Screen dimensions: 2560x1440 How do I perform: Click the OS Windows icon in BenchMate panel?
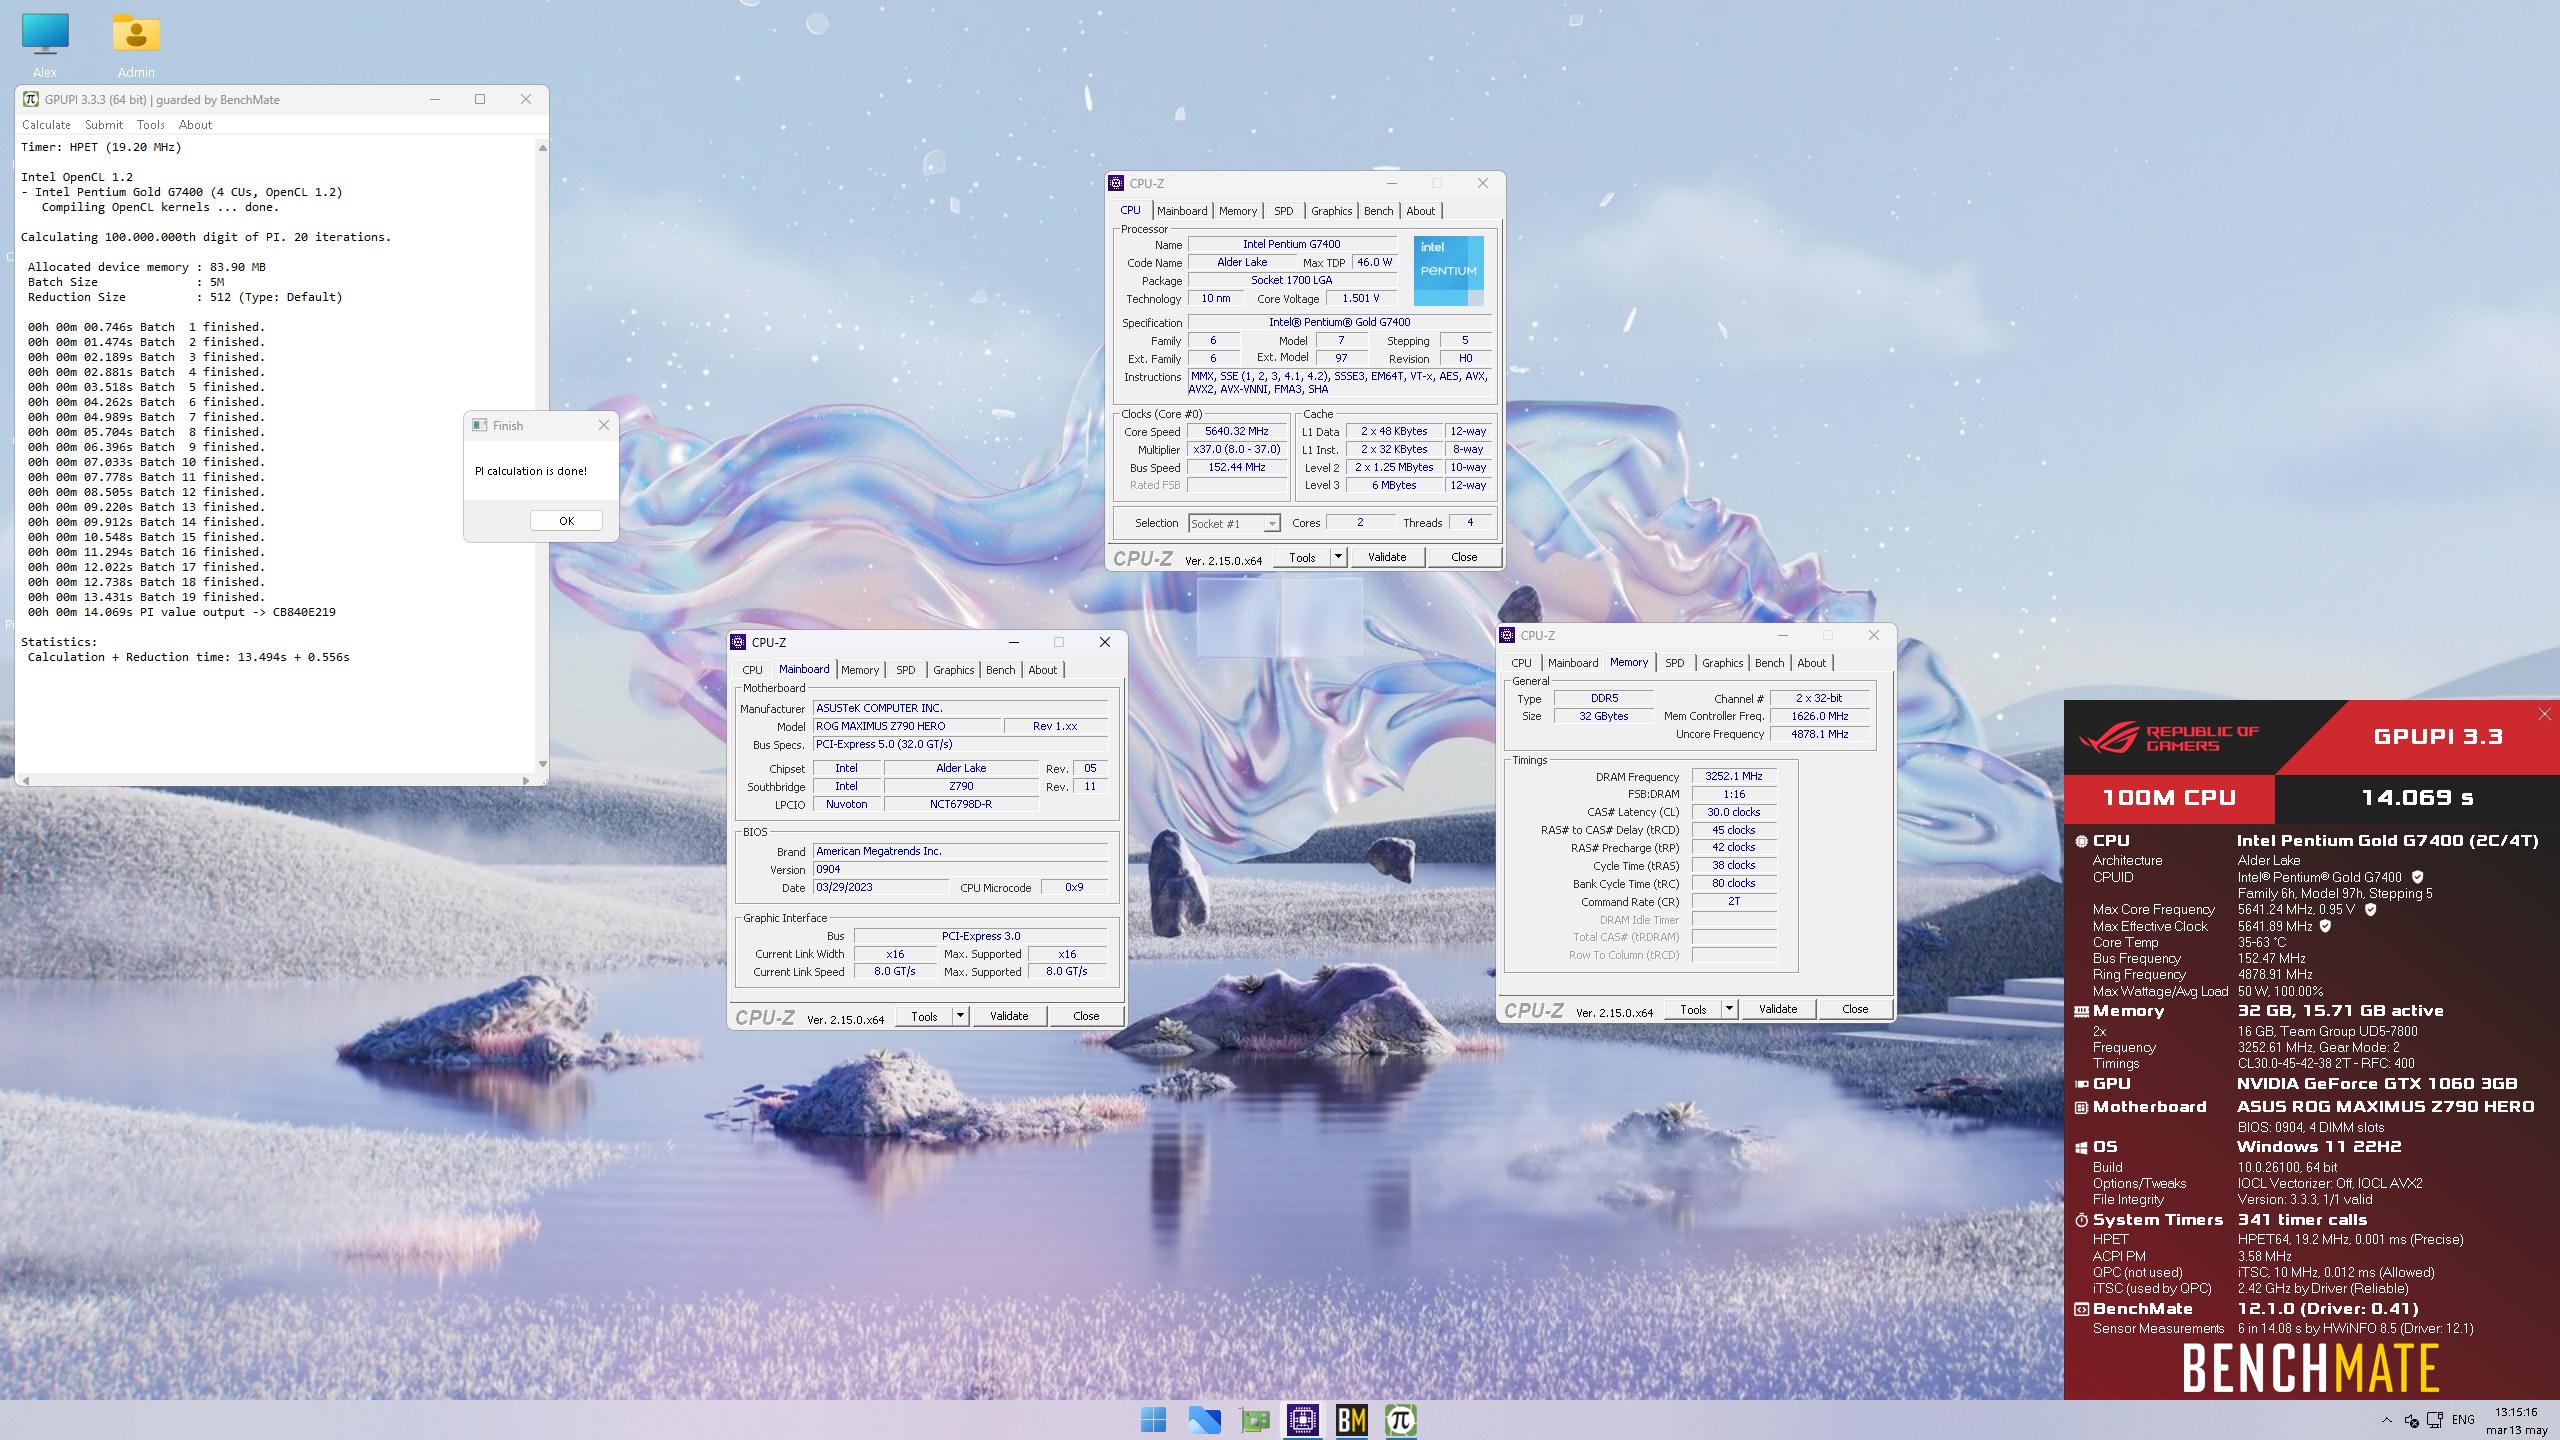[x=2081, y=1147]
